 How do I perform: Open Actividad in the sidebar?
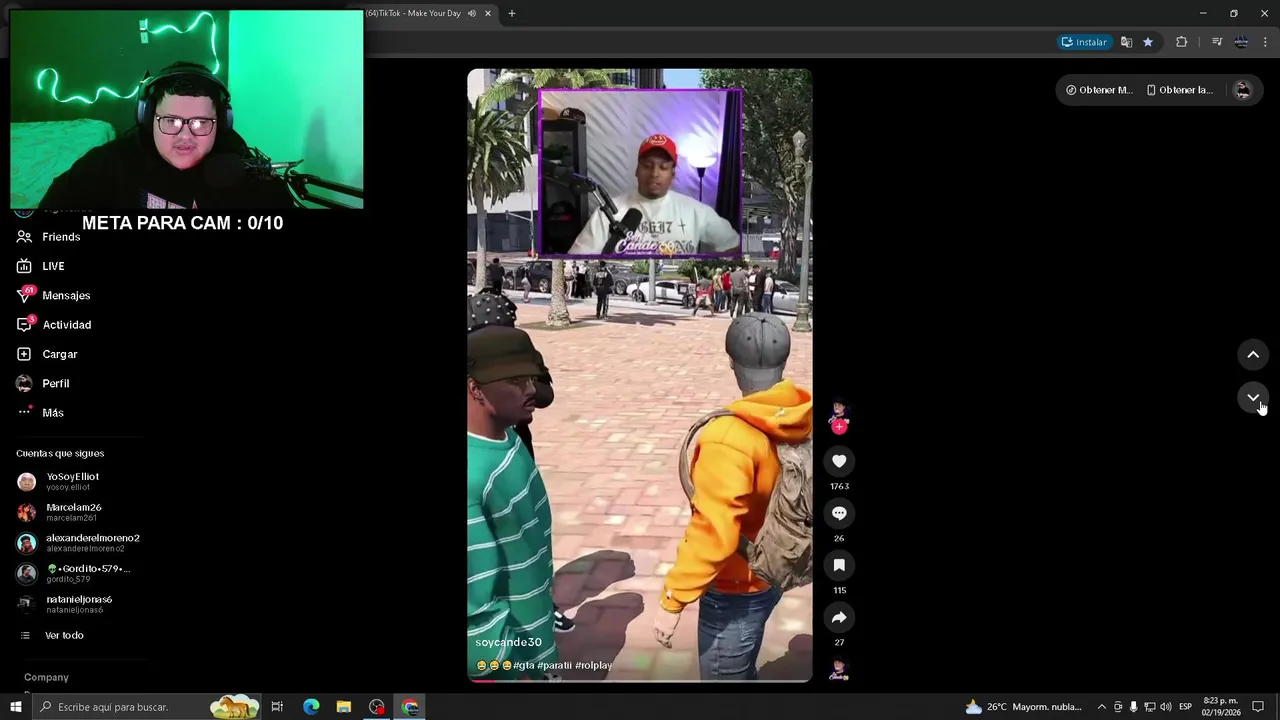click(54, 325)
